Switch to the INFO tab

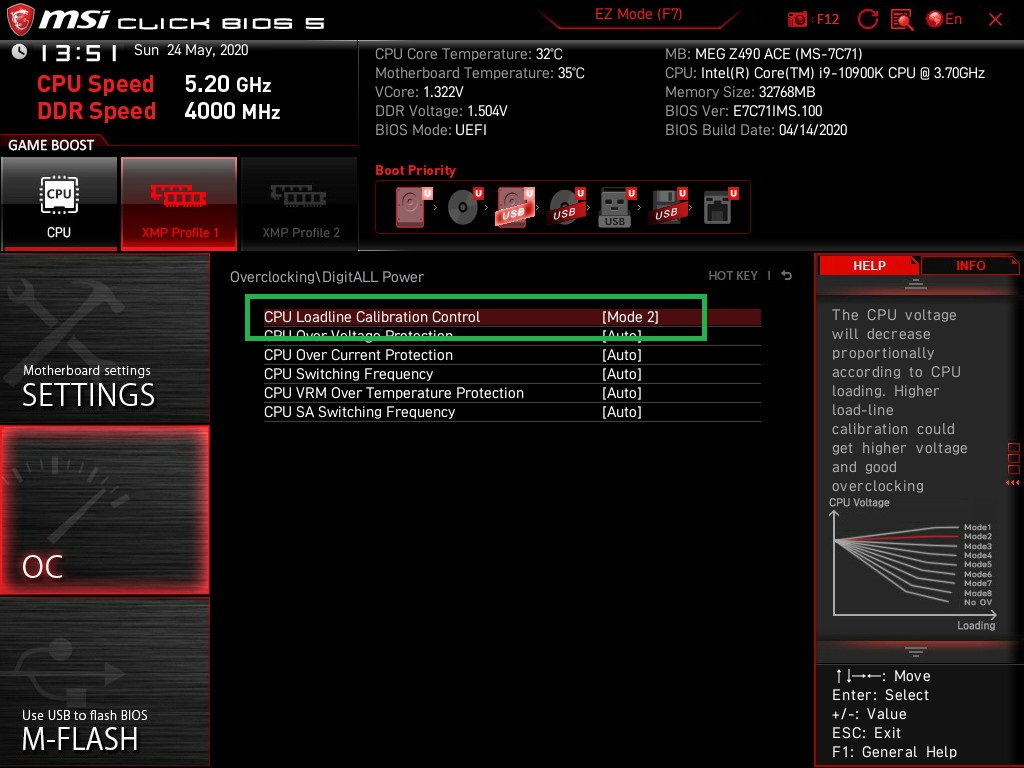click(x=970, y=265)
